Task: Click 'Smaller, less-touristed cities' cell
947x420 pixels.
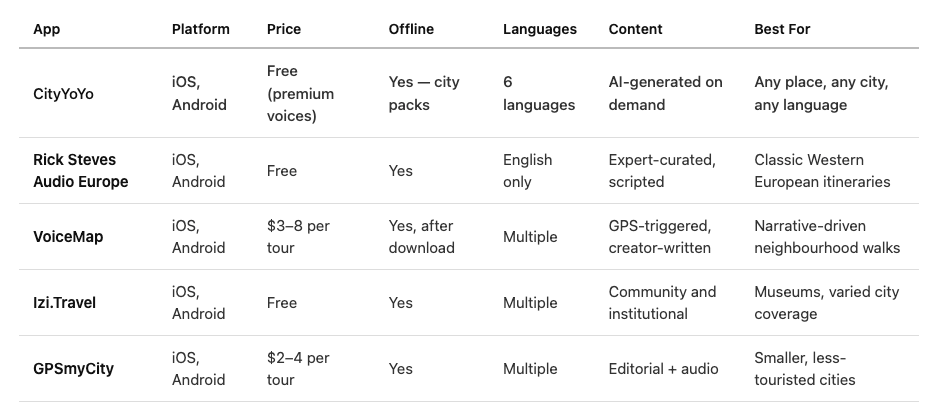Action: point(805,368)
